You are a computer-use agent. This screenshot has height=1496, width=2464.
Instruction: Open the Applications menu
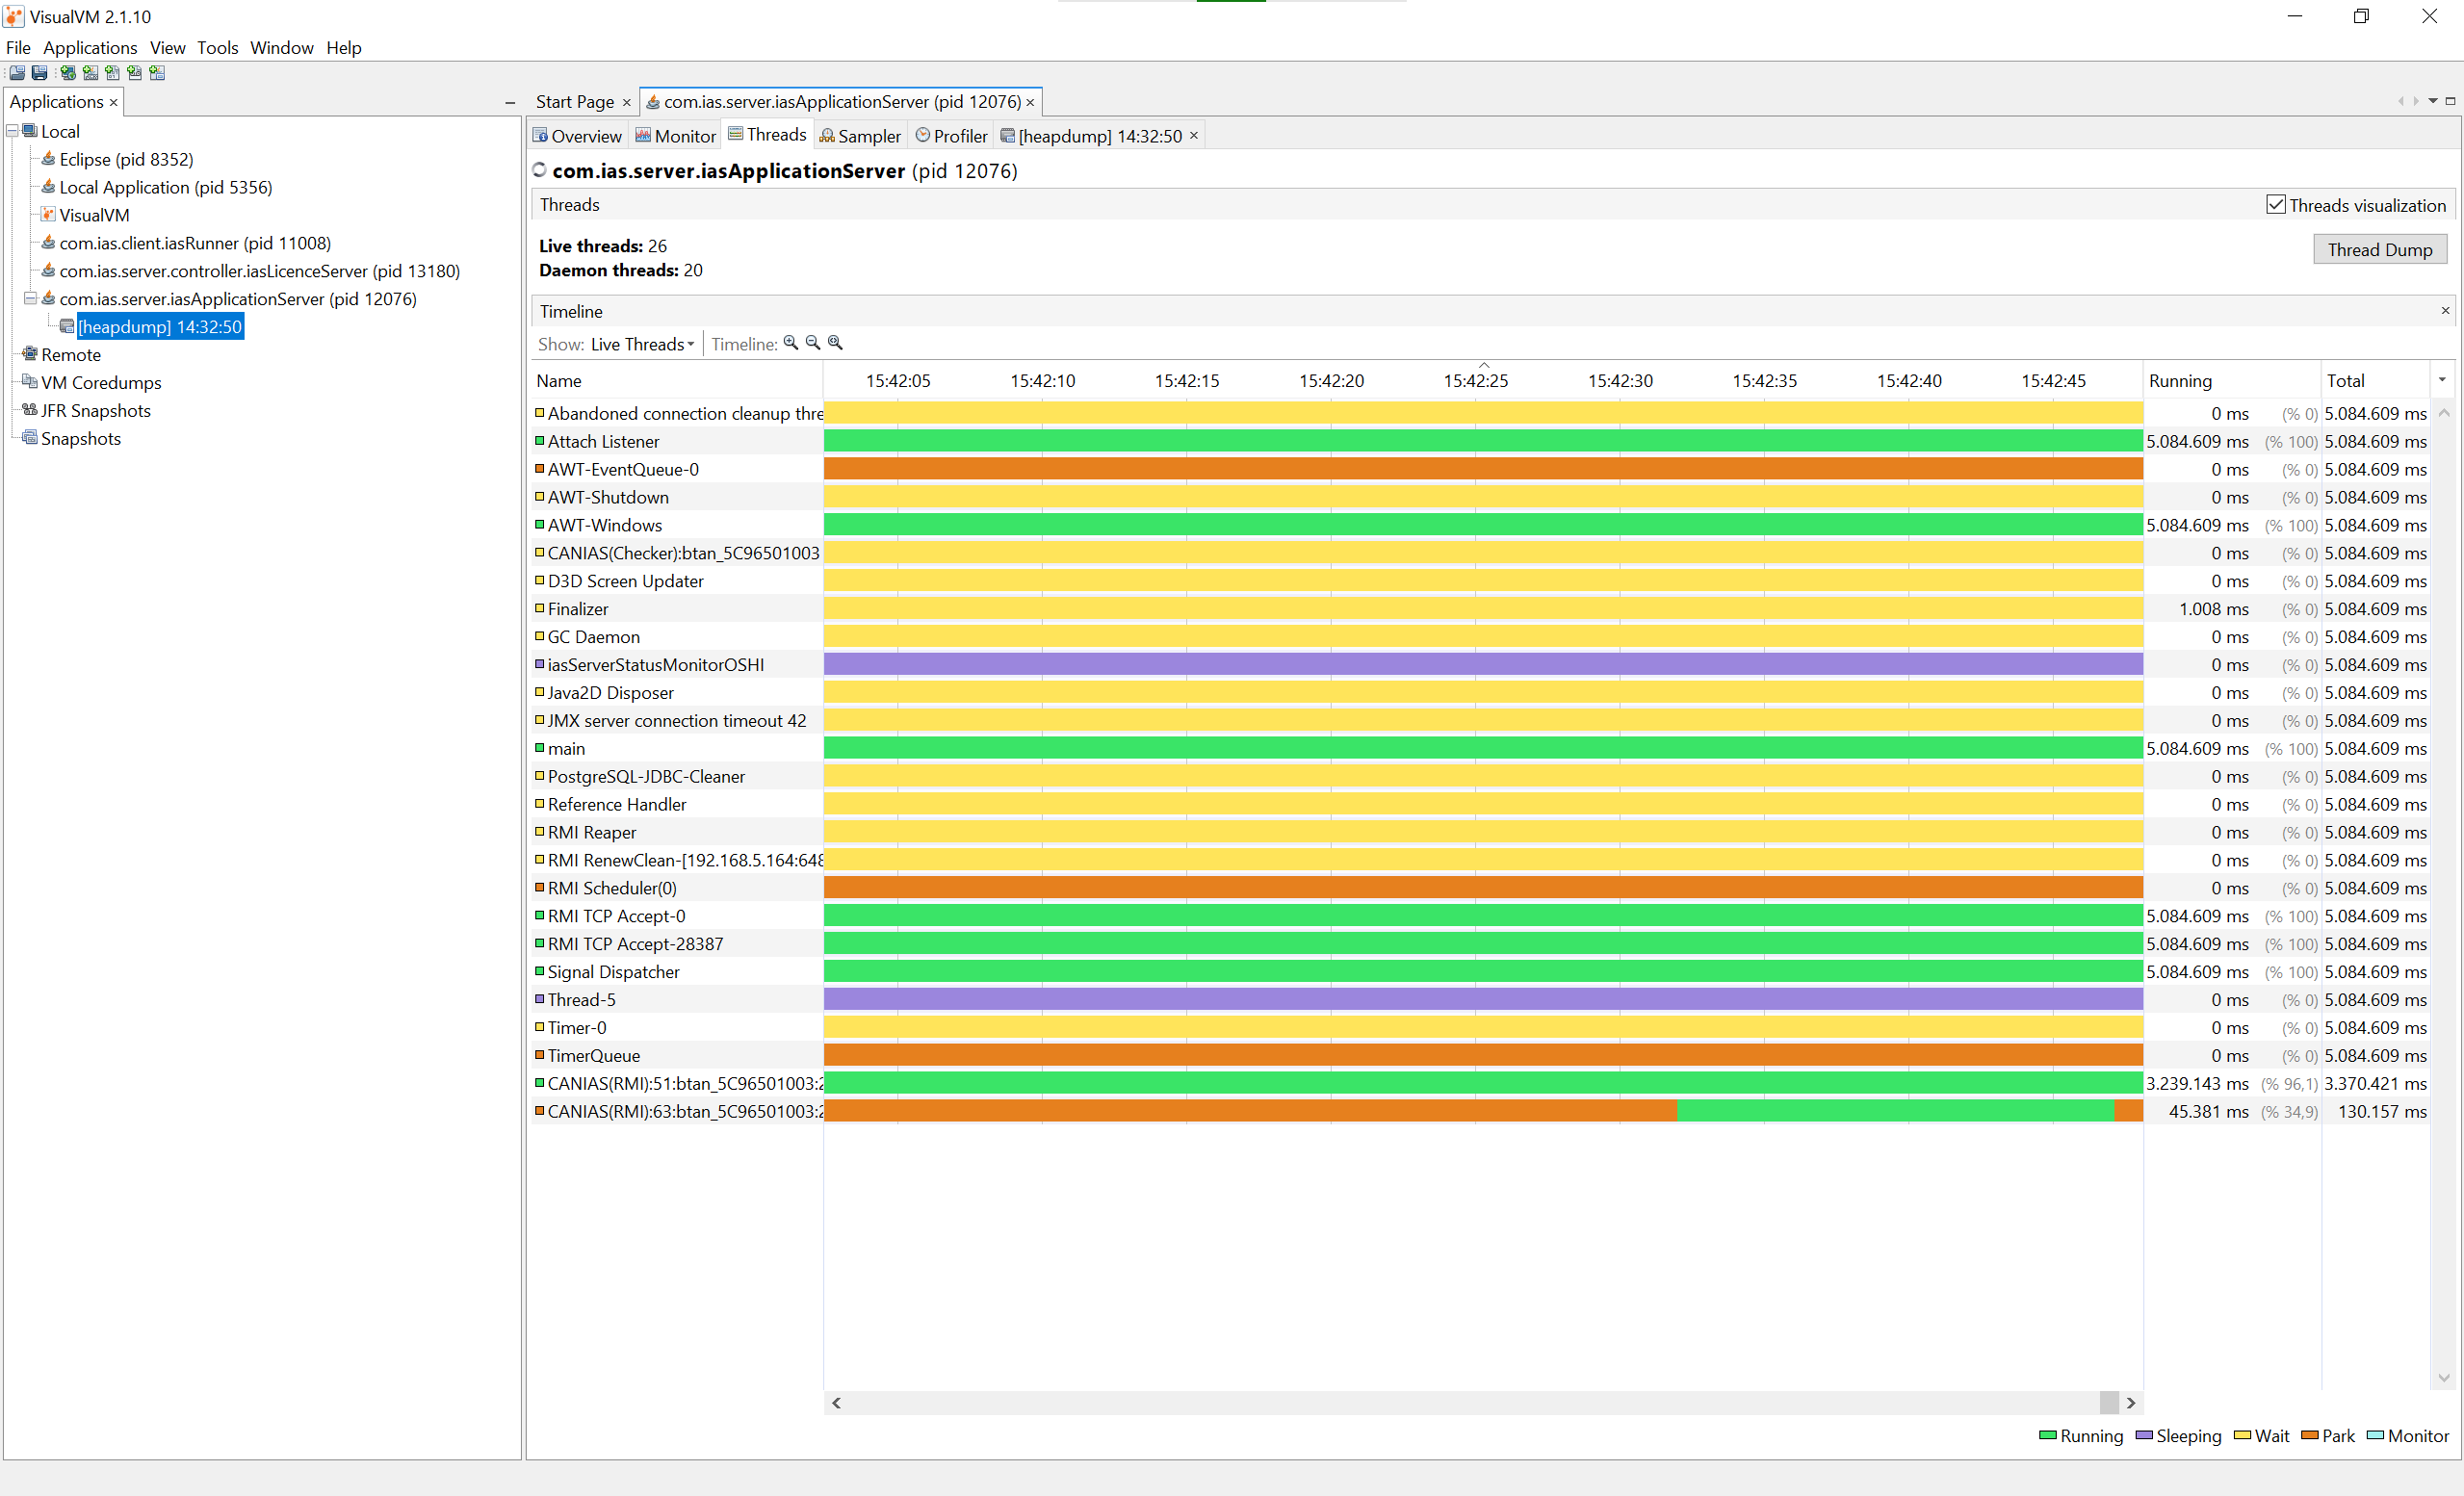[x=90, y=47]
